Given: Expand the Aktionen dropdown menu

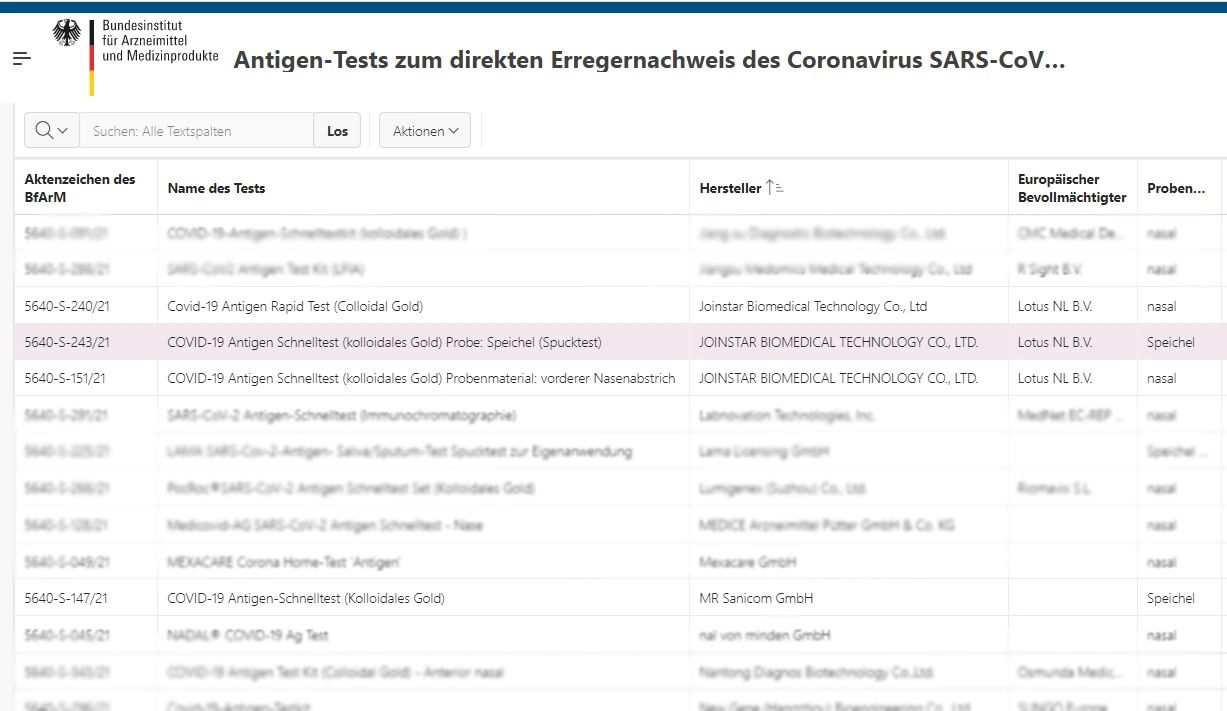Looking at the screenshot, I should tap(424, 131).
